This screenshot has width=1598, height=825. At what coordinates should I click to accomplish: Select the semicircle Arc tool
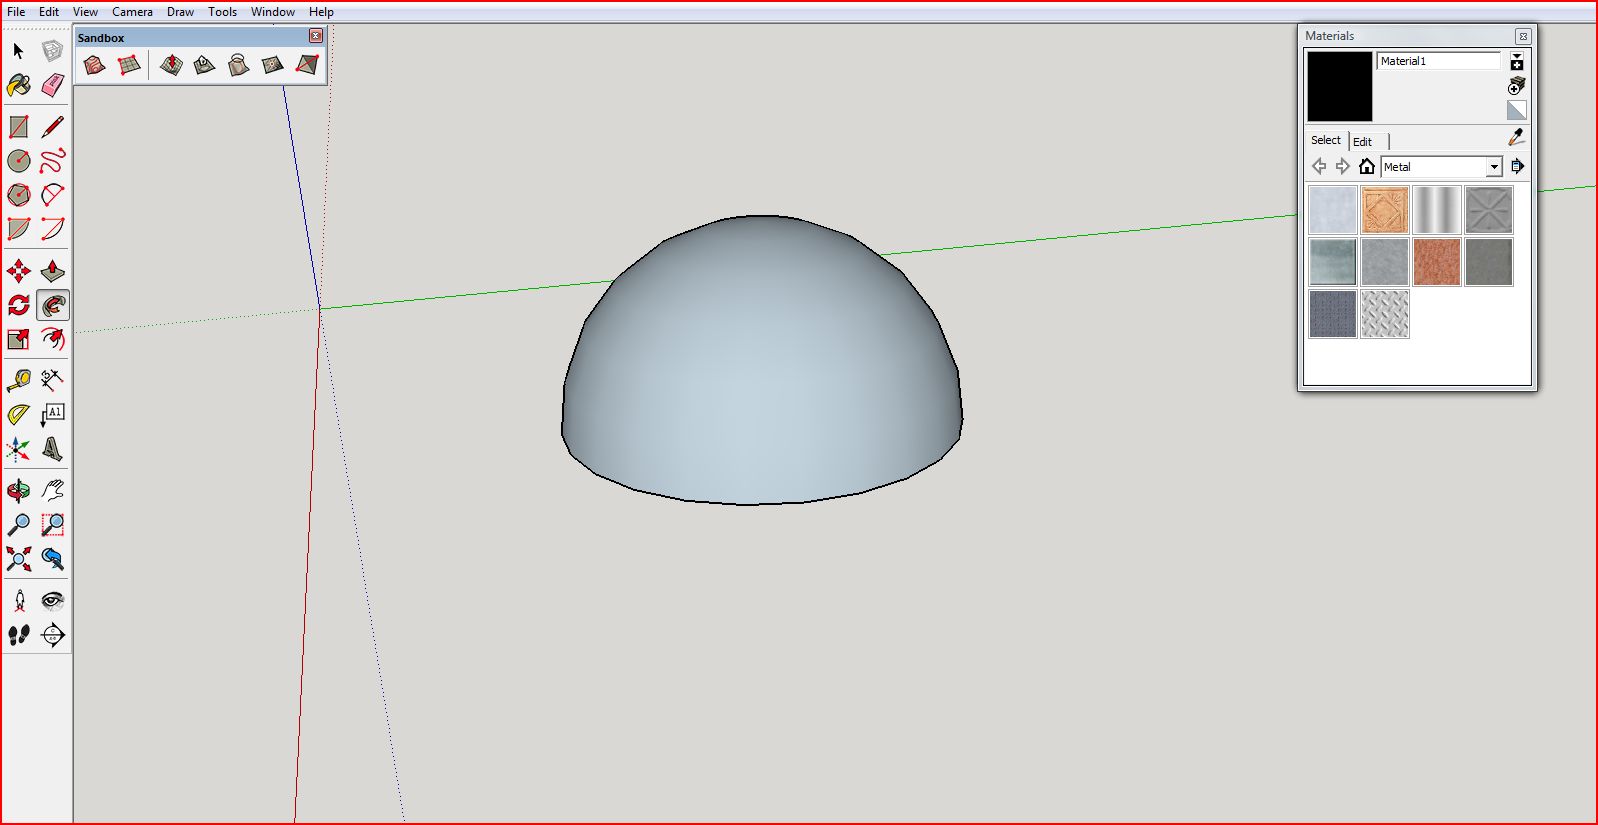coord(52,195)
